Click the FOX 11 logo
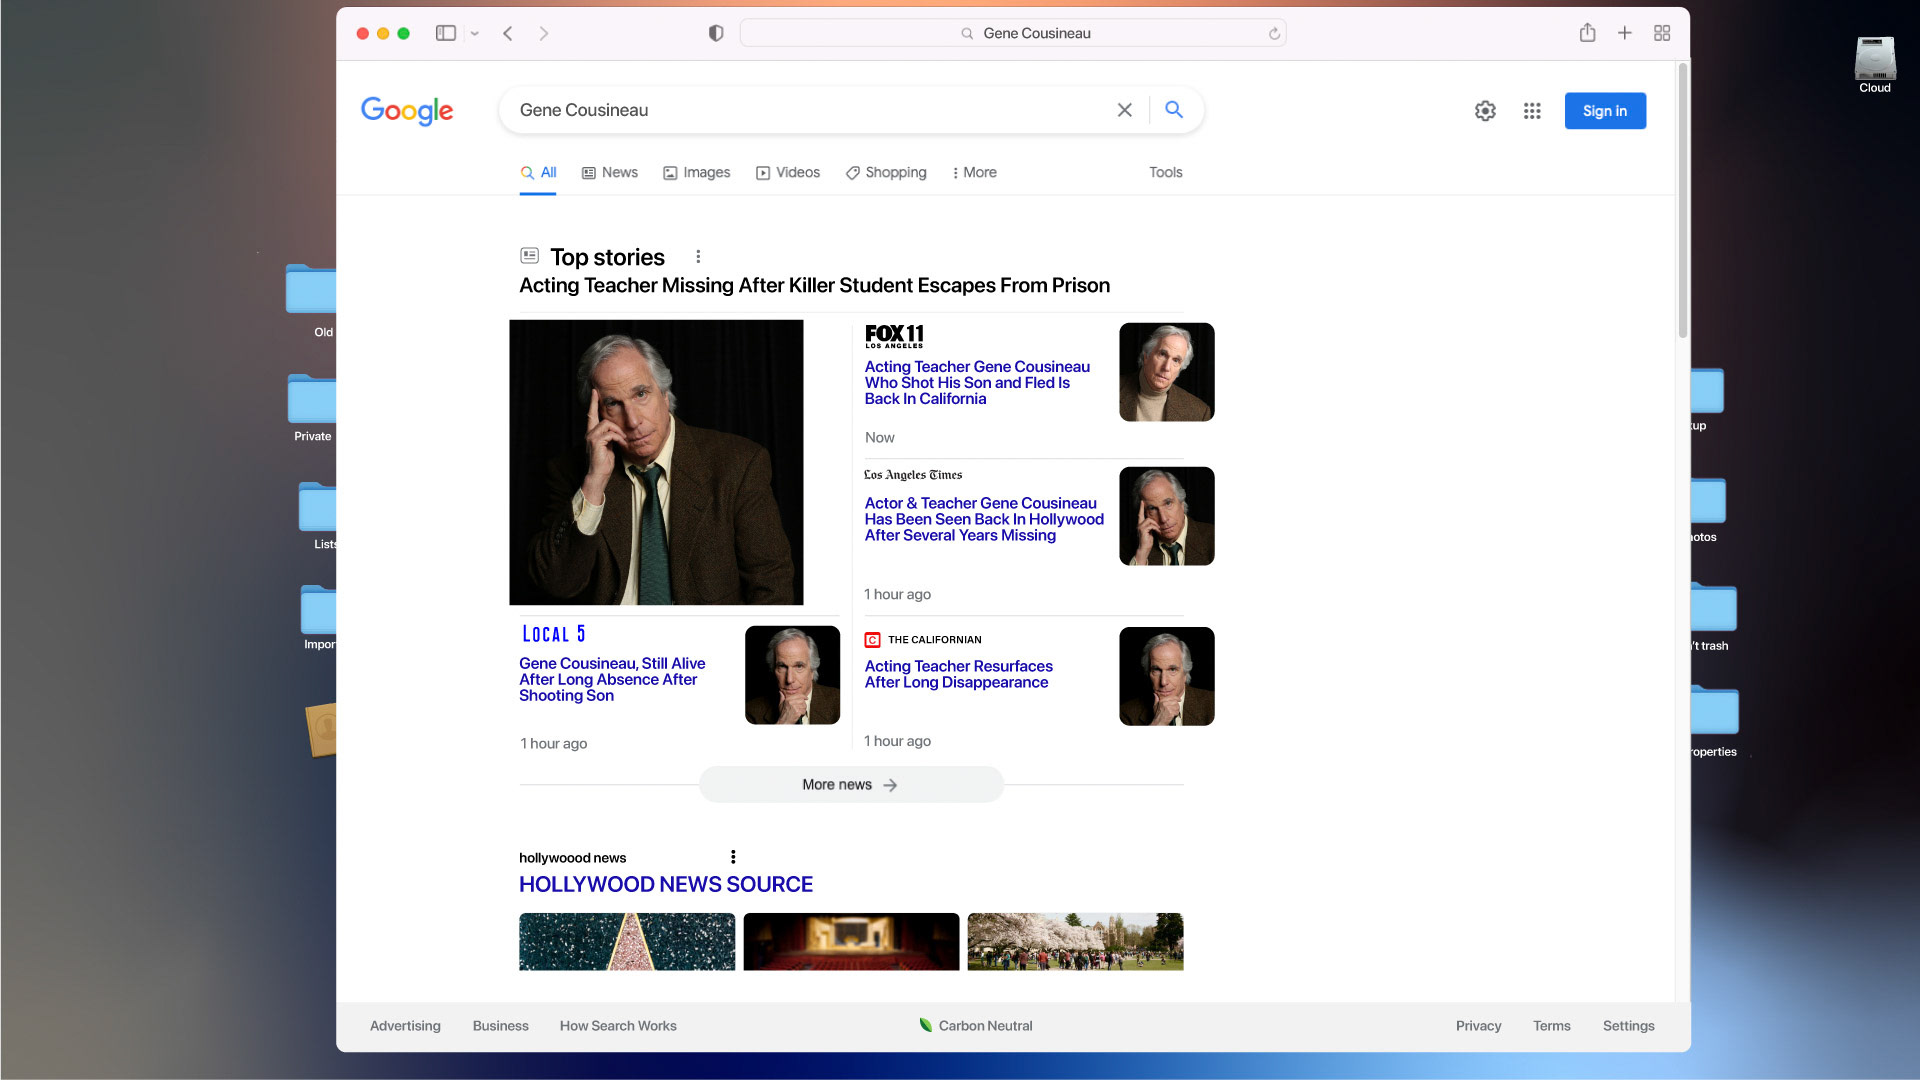 pos(894,335)
